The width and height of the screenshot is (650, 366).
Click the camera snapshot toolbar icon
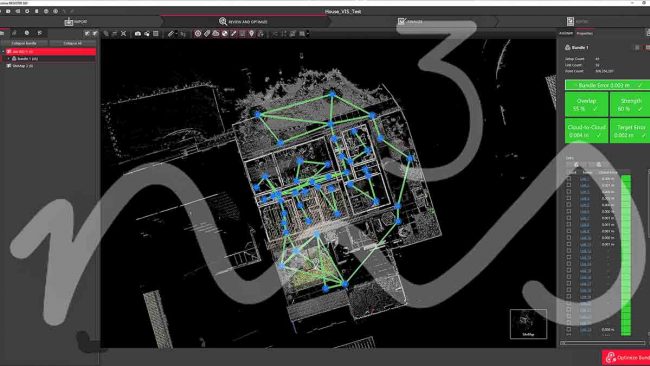(138, 34)
